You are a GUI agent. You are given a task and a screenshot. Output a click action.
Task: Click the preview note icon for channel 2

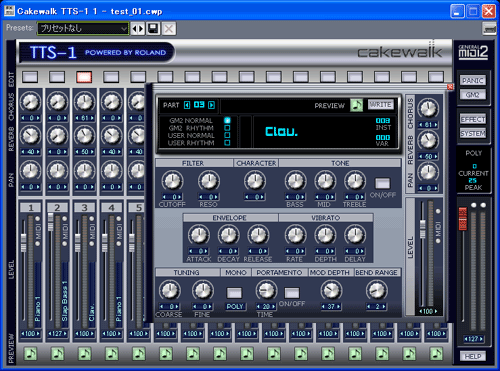(x=57, y=353)
